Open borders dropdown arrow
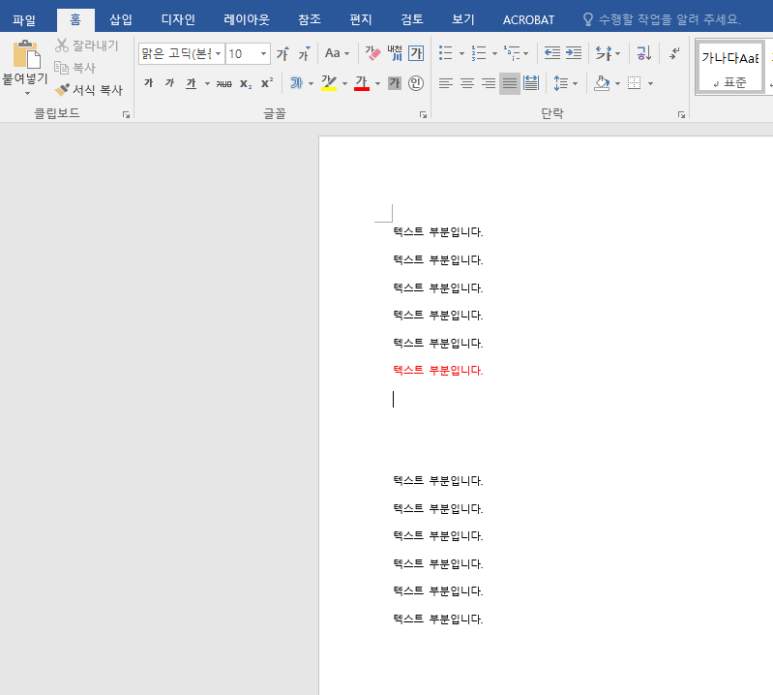 651,83
